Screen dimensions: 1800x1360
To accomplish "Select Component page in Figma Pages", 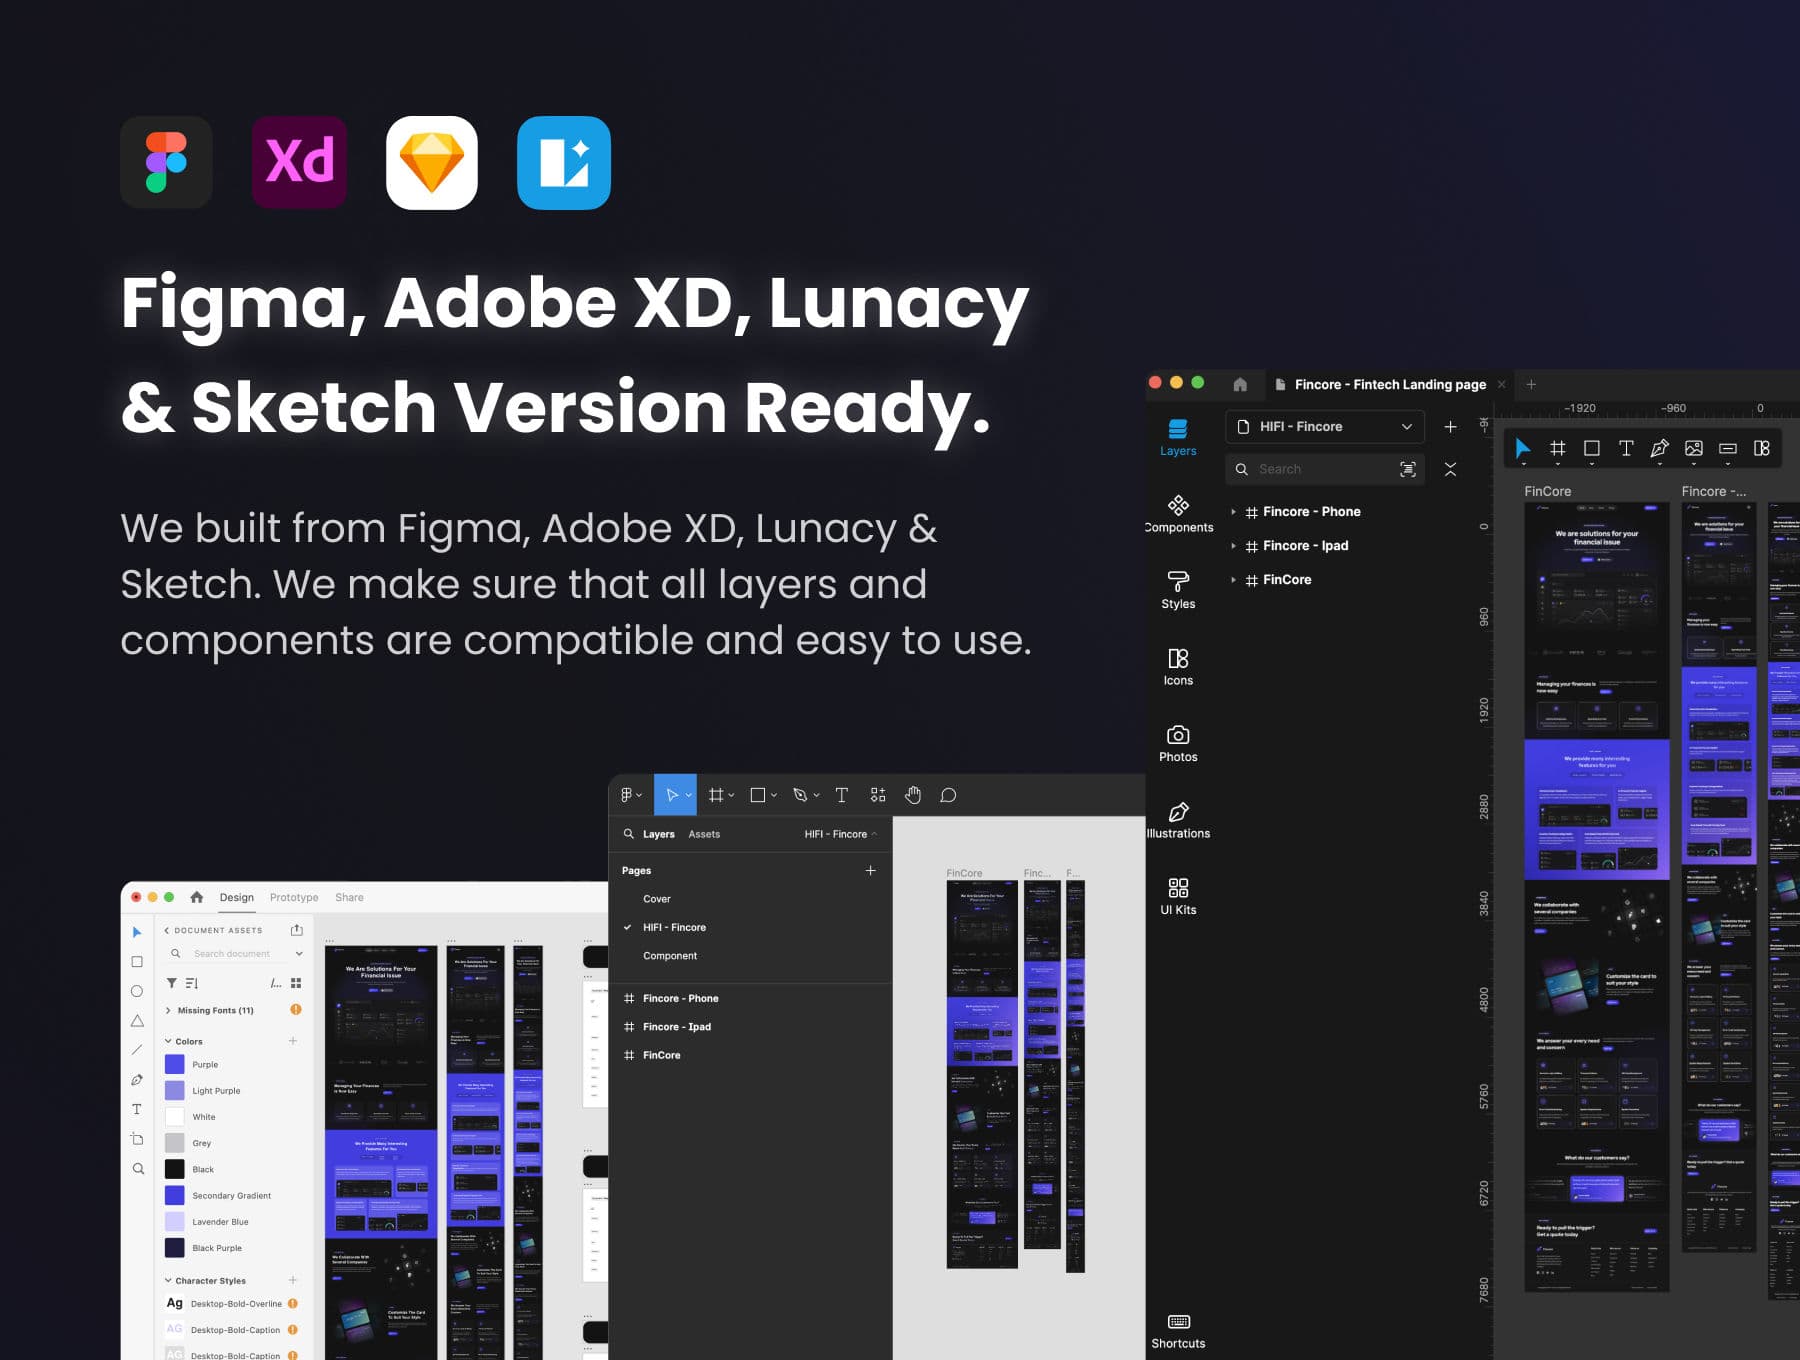I will [x=670, y=956].
